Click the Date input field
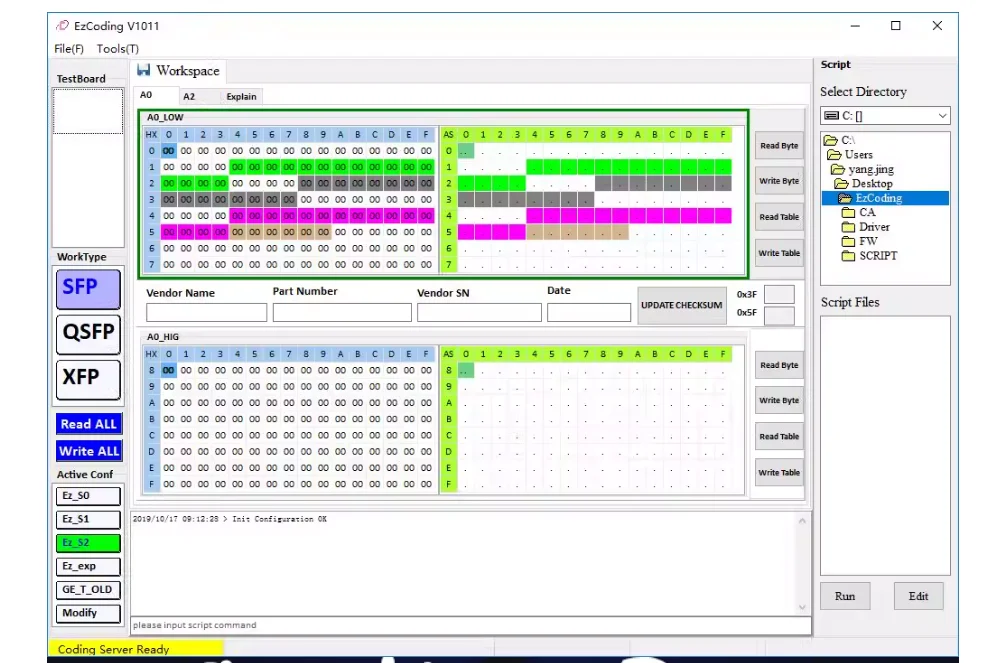The height and width of the screenshot is (663, 996). (x=589, y=312)
